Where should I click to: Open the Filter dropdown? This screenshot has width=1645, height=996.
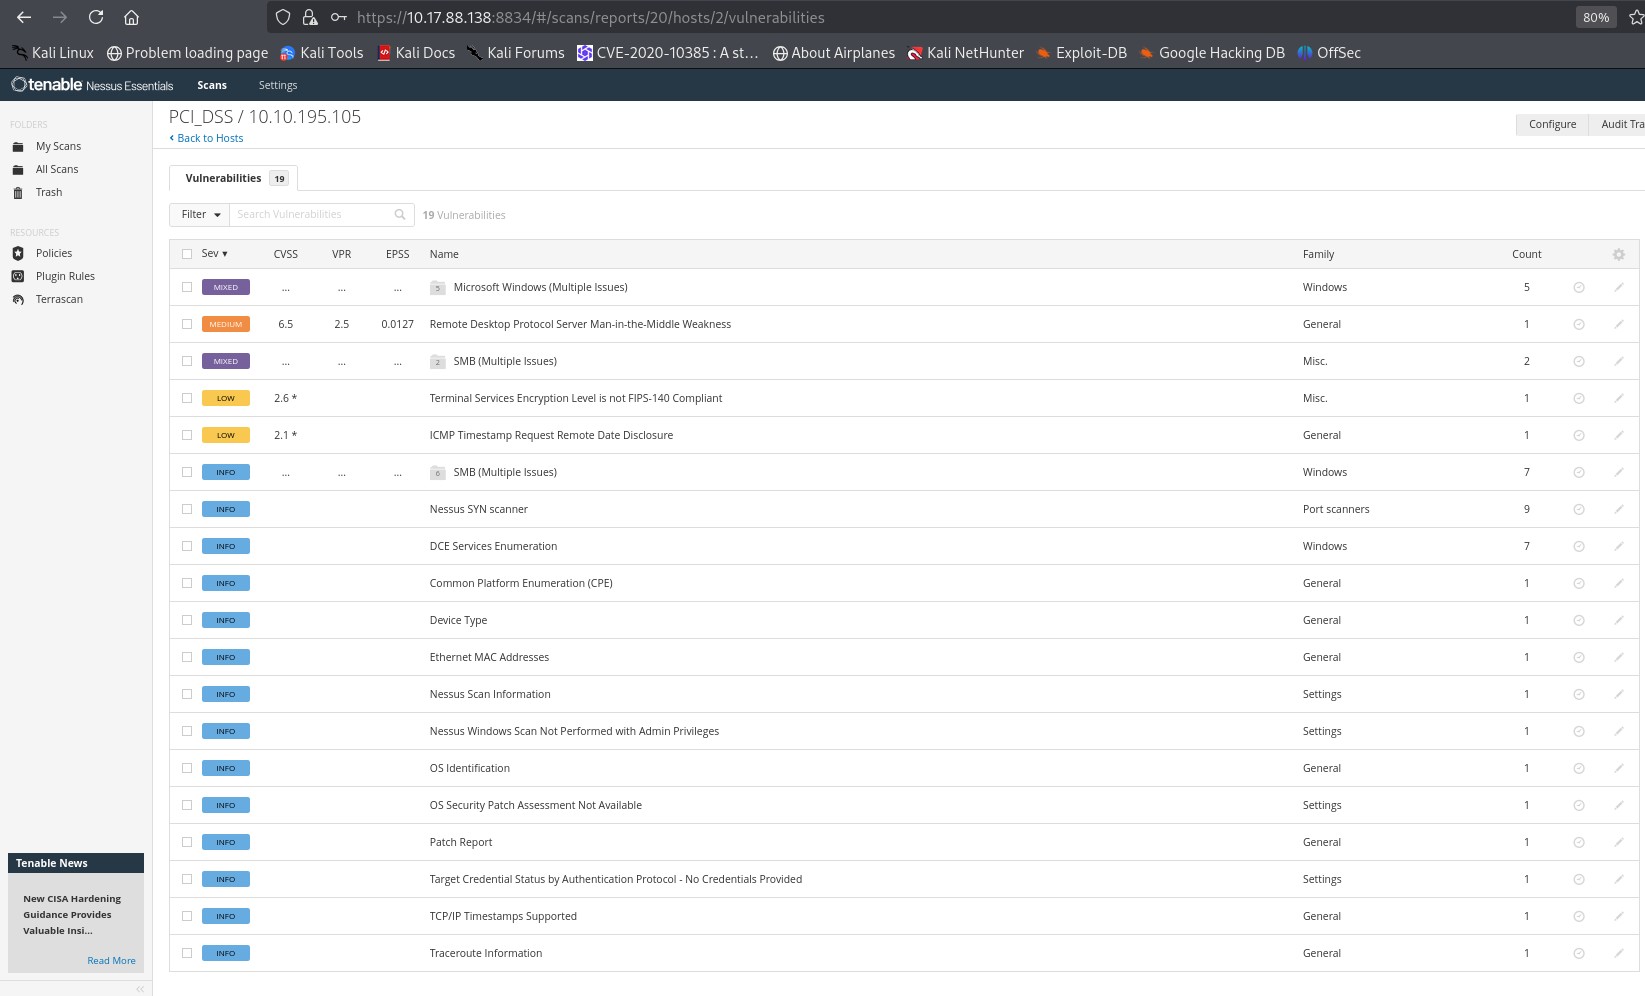click(200, 214)
